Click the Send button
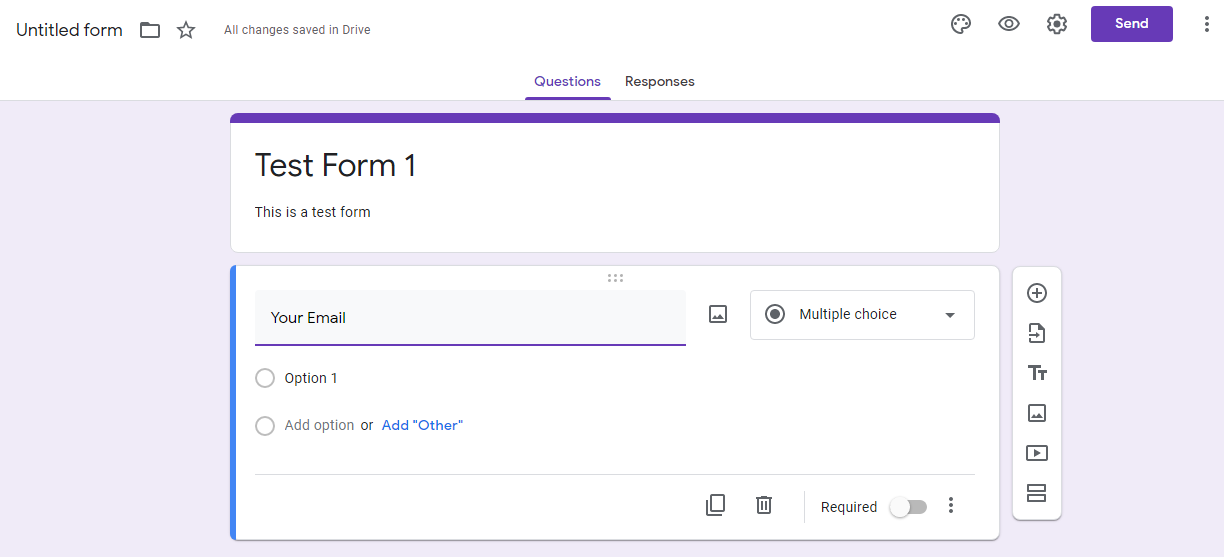Image resolution: width=1224 pixels, height=557 pixels. pyautogui.click(x=1131, y=24)
